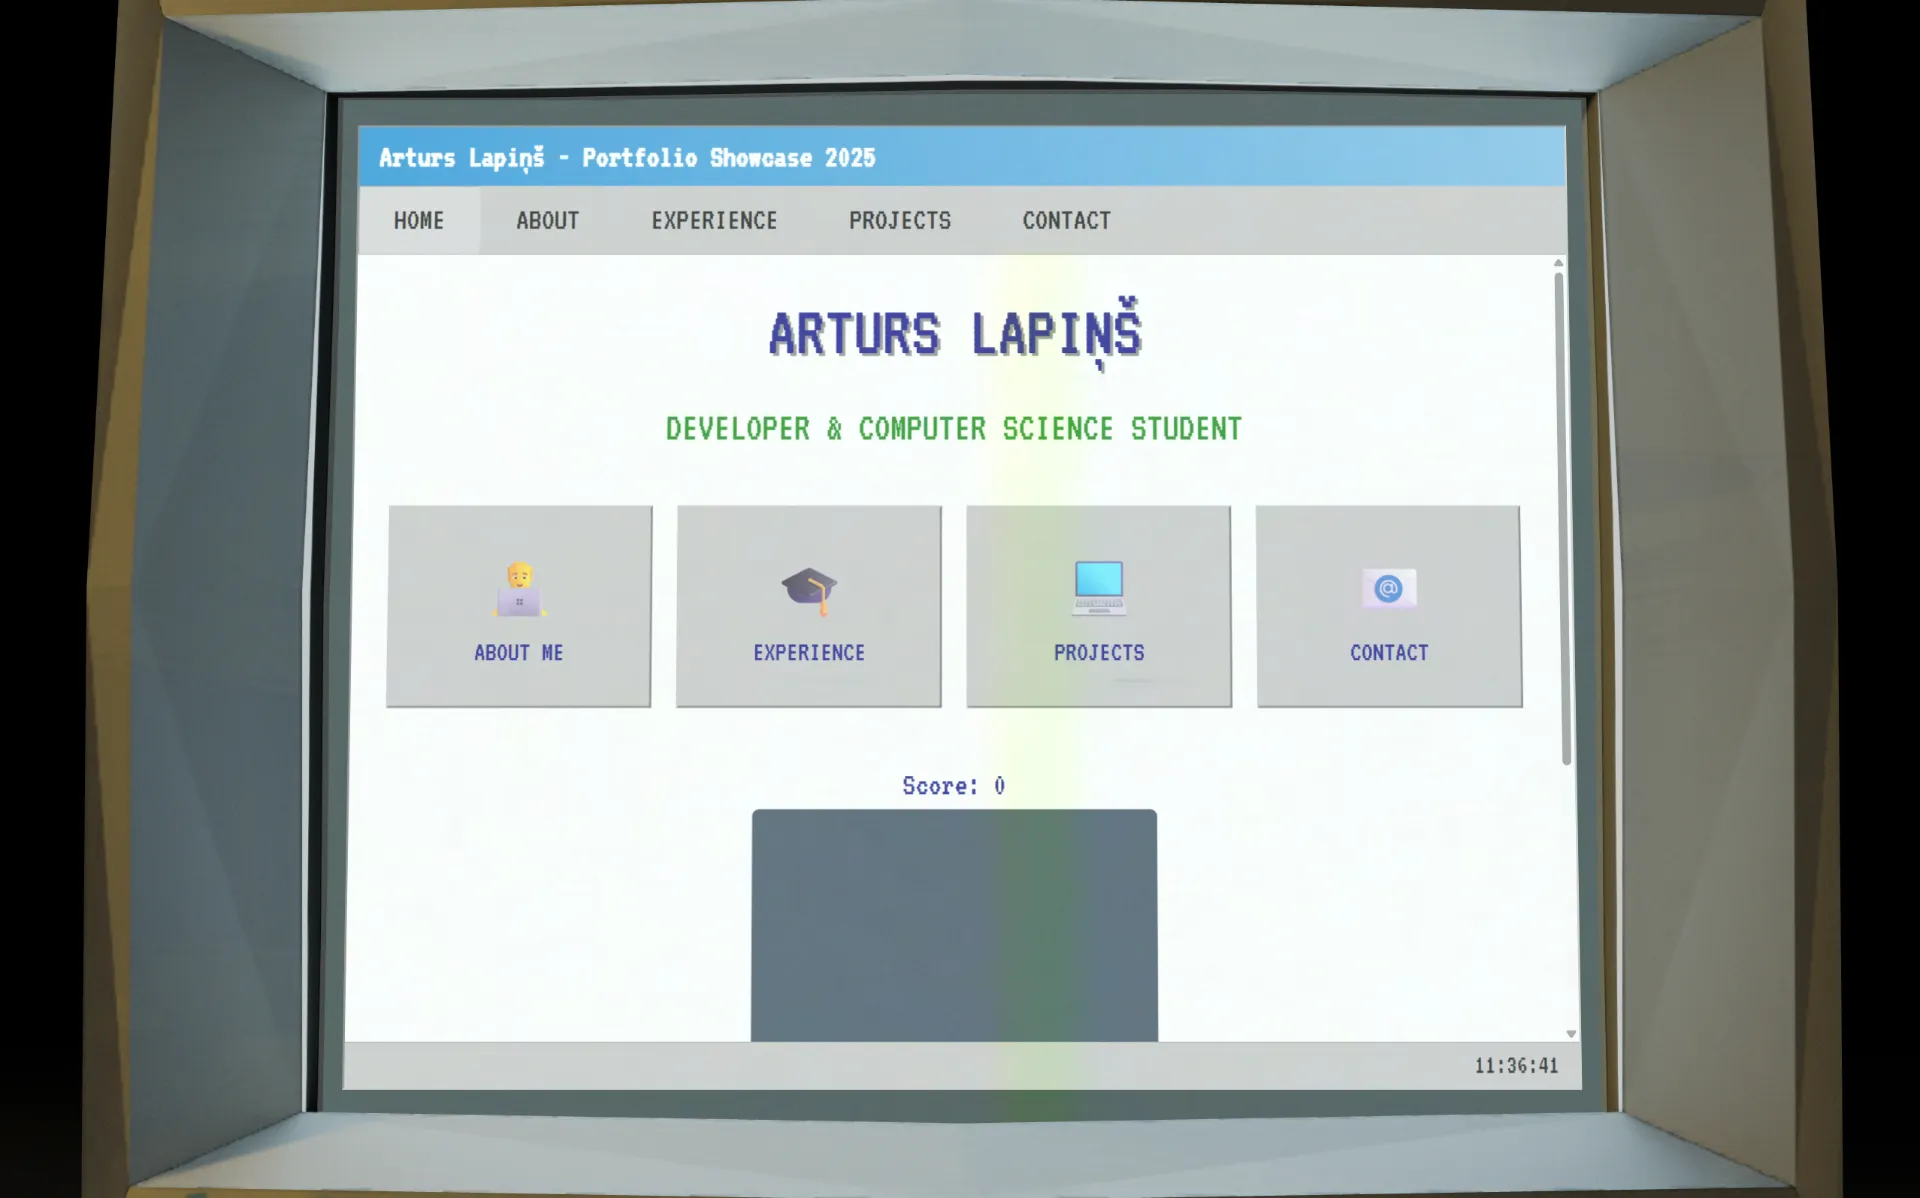Click the laptop computer Projects icon
1920x1198 pixels.
coord(1099,588)
